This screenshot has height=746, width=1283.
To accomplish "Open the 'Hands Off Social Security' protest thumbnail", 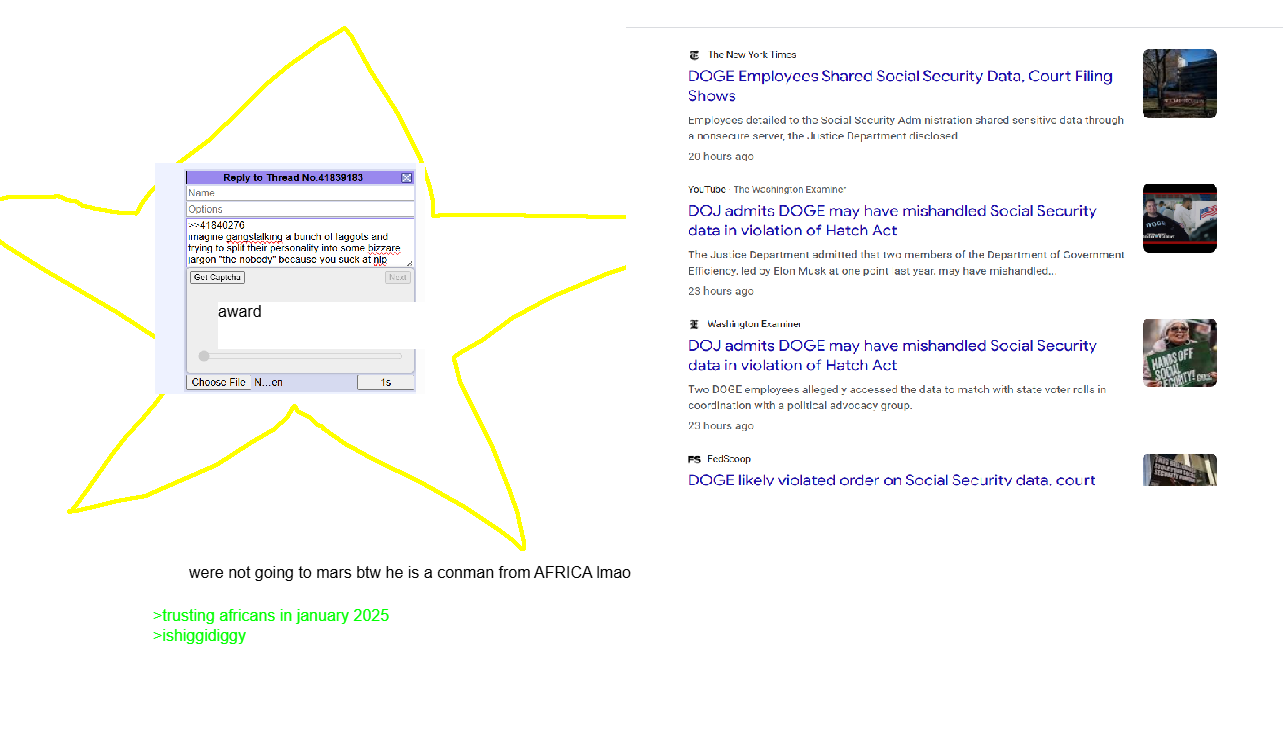I will click(x=1180, y=353).
